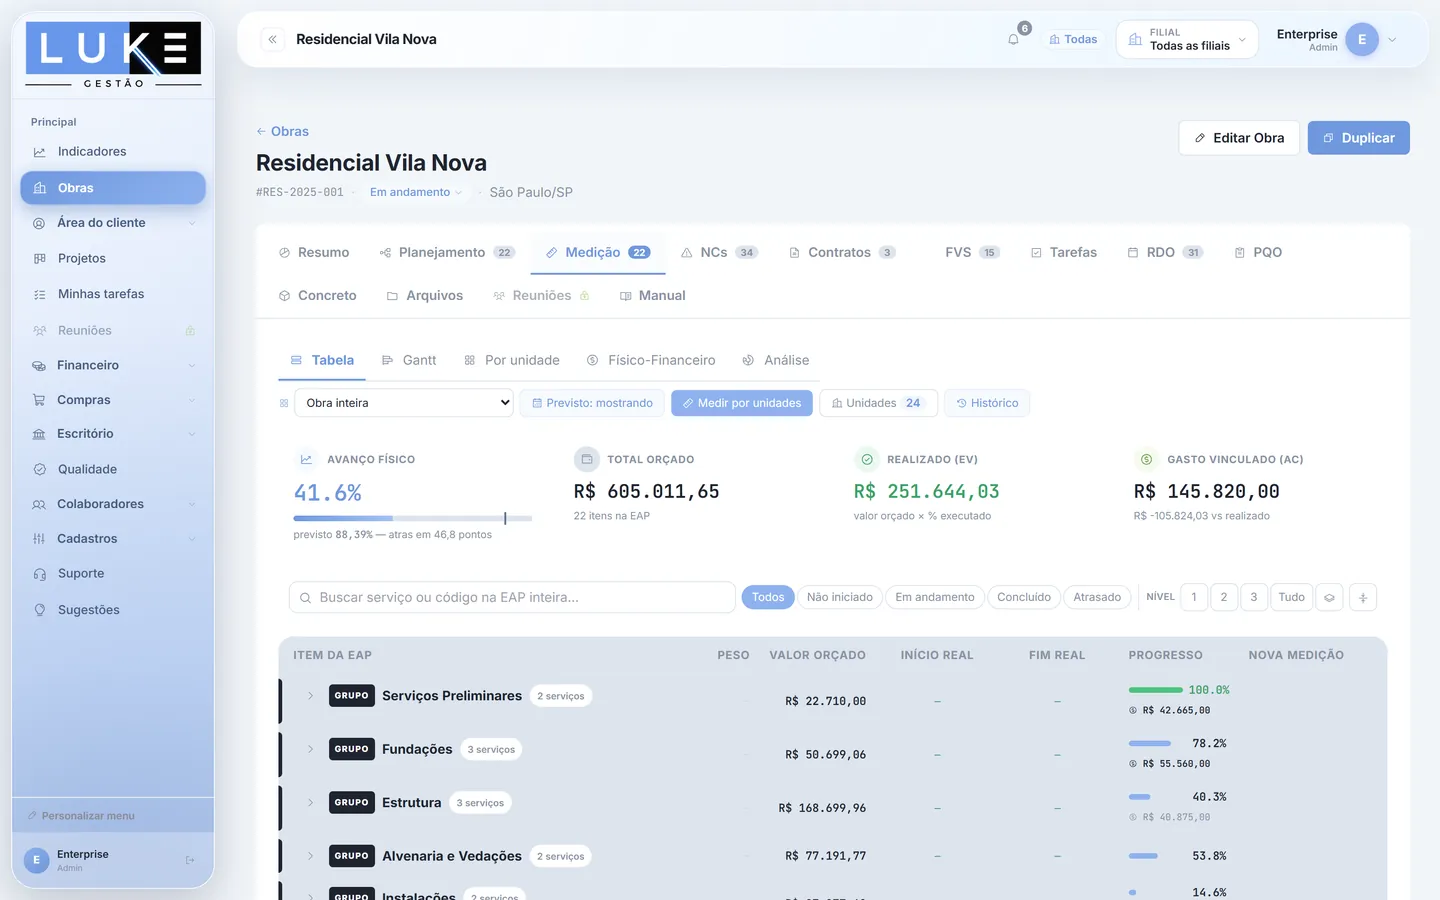Select nível 2 button
Screen dimensions: 1440x900
1224,597
